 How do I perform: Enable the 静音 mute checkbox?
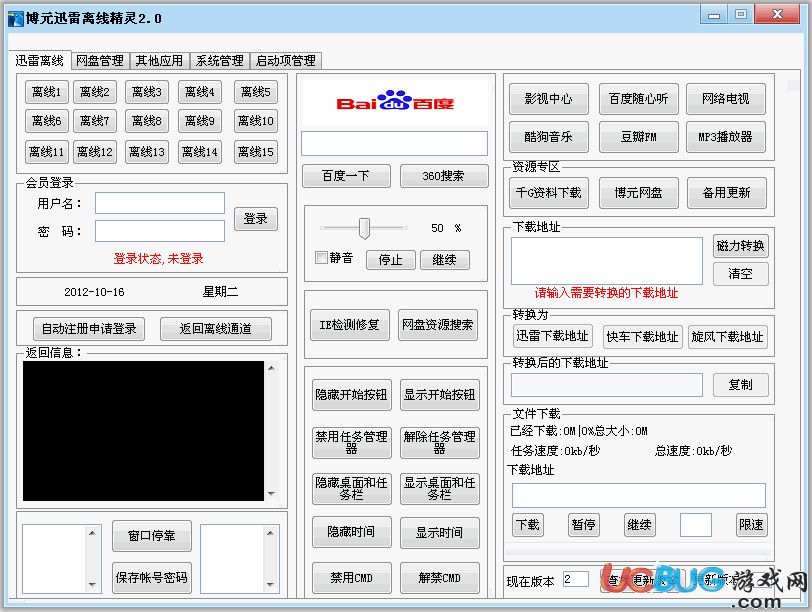click(x=322, y=257)
